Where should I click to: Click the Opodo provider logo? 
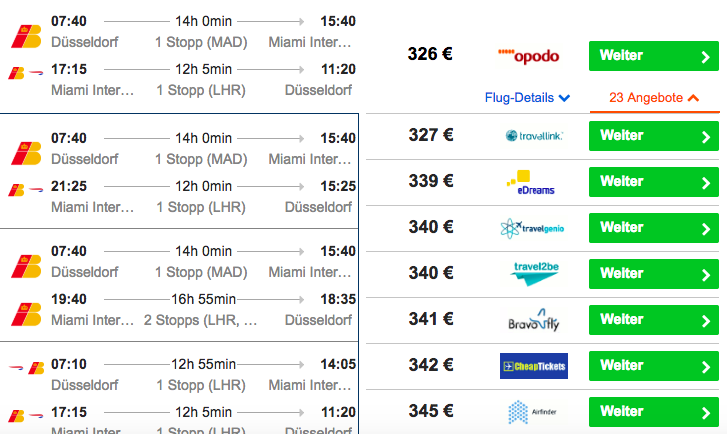pos(529,56)
